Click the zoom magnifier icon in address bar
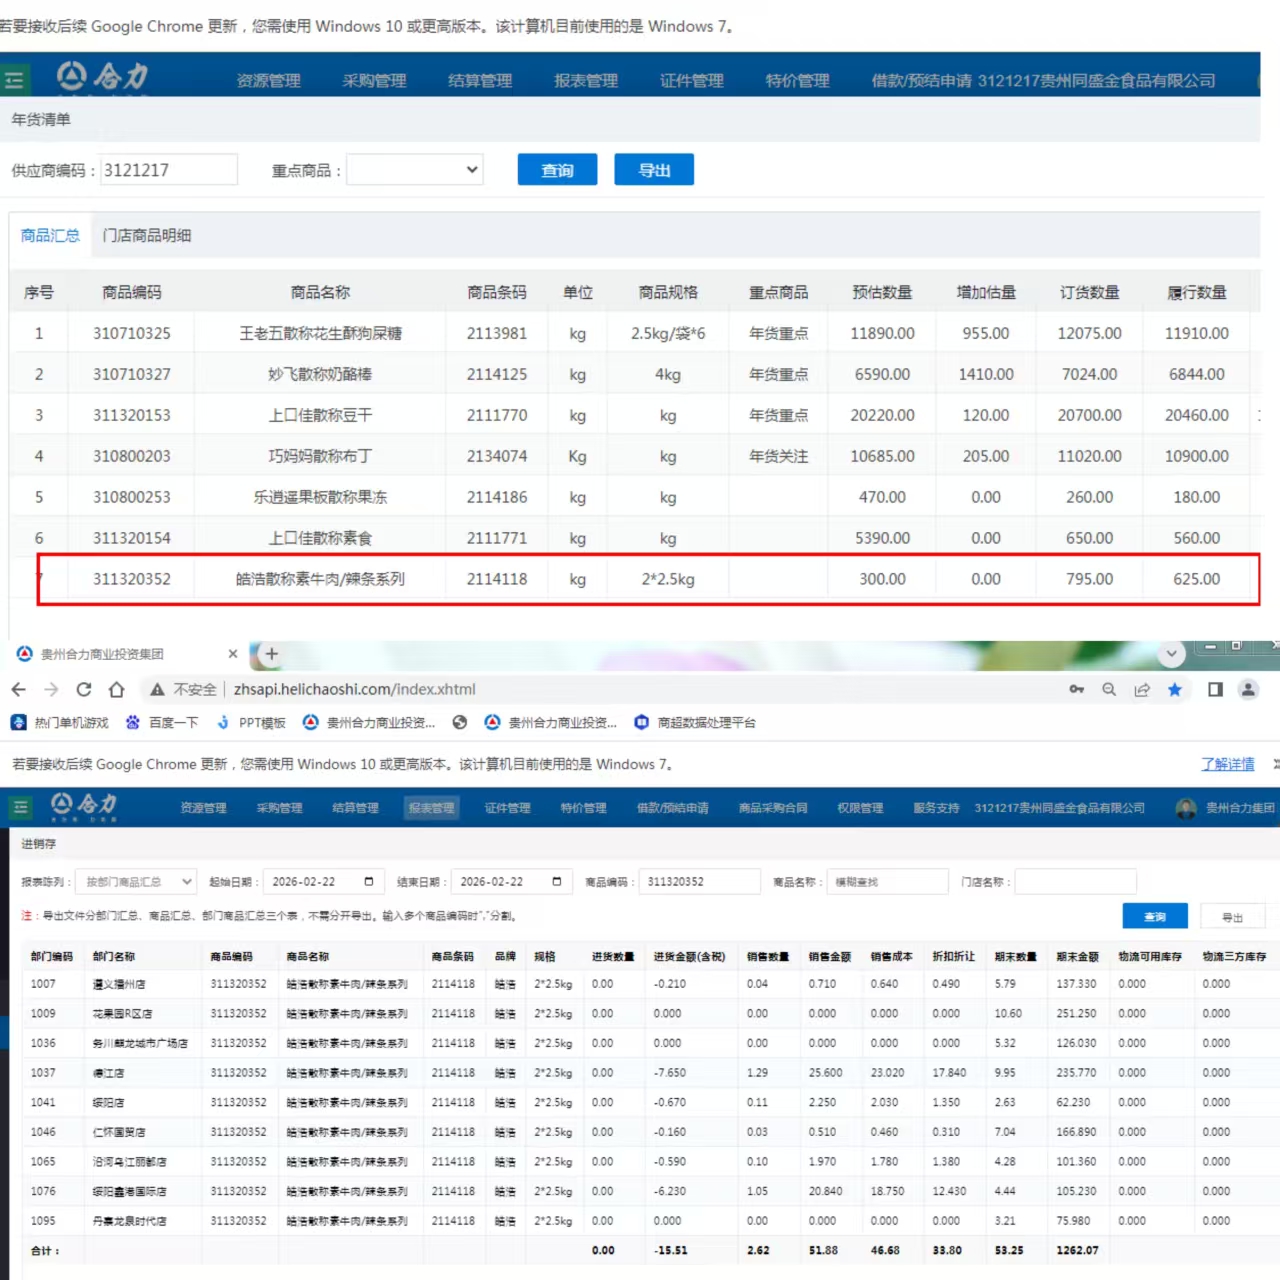 [x=1109, y=689]
